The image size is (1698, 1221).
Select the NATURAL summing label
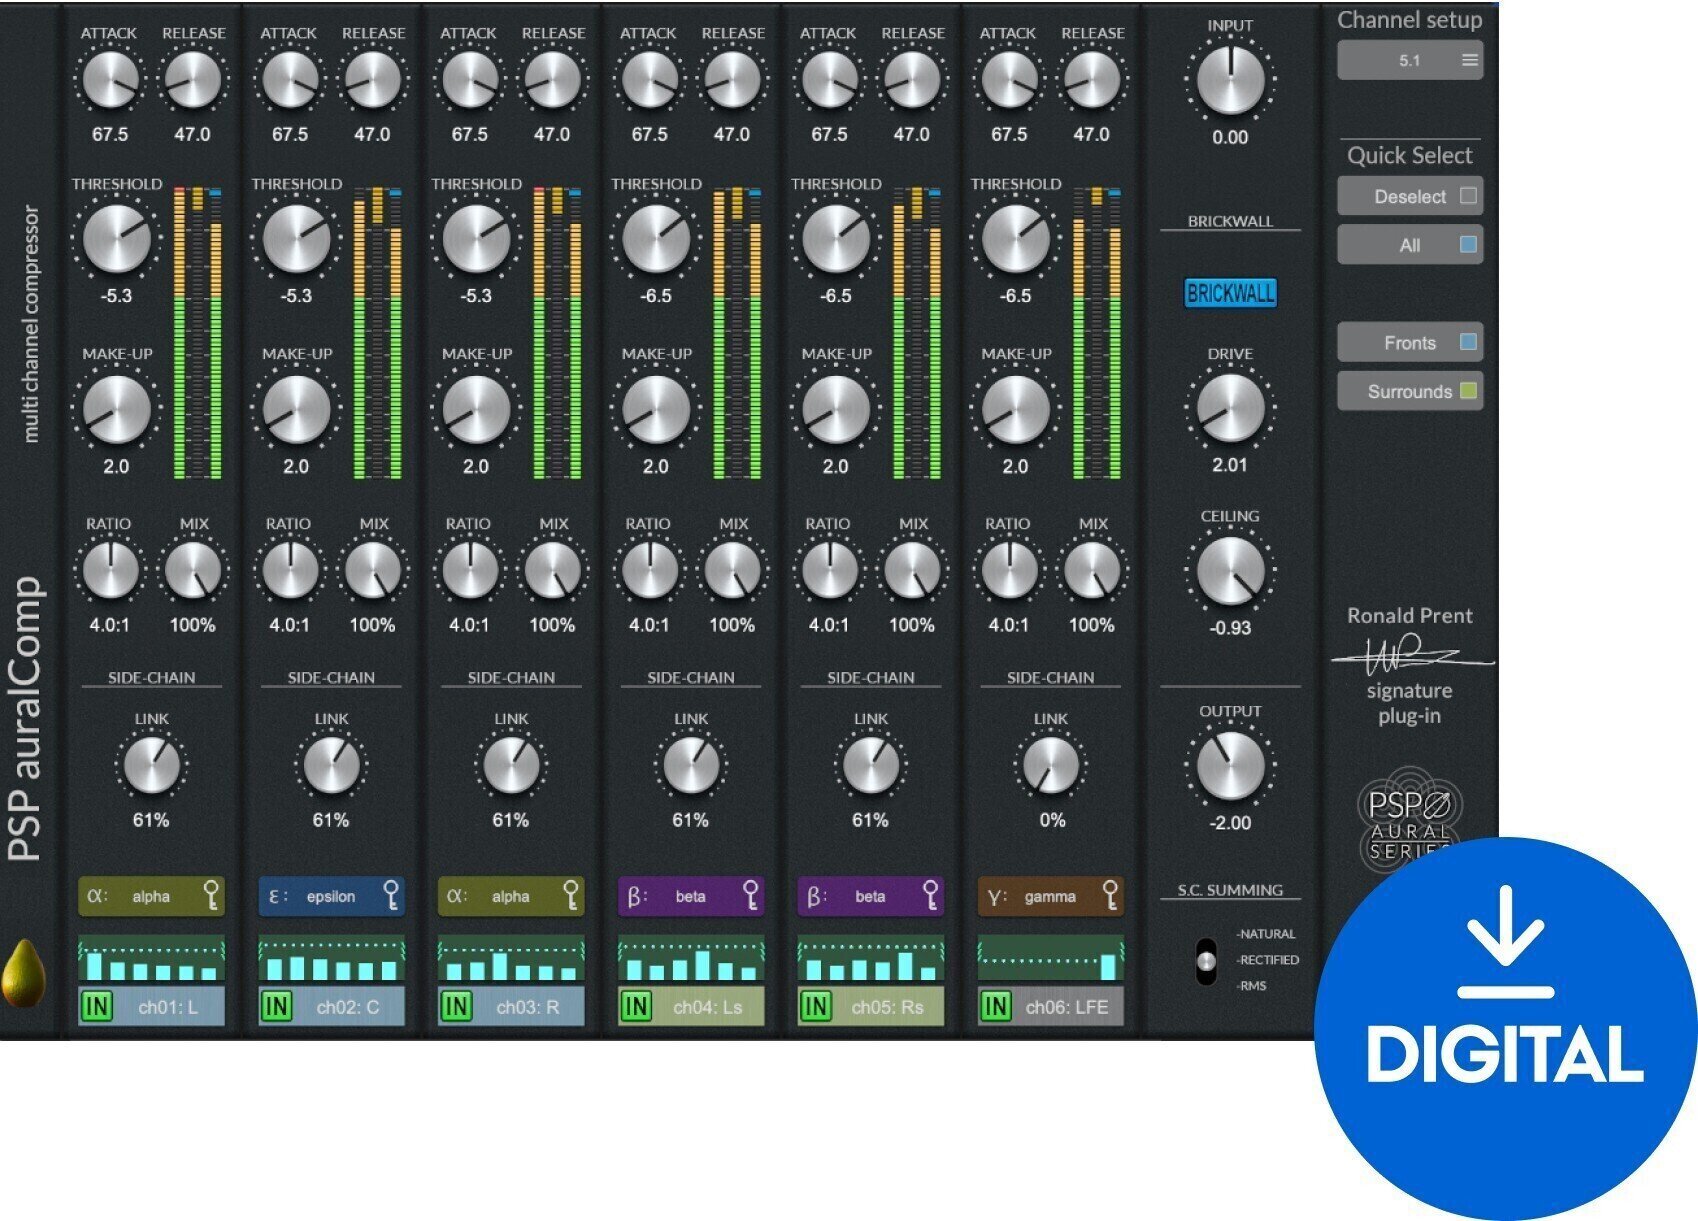1266,934
